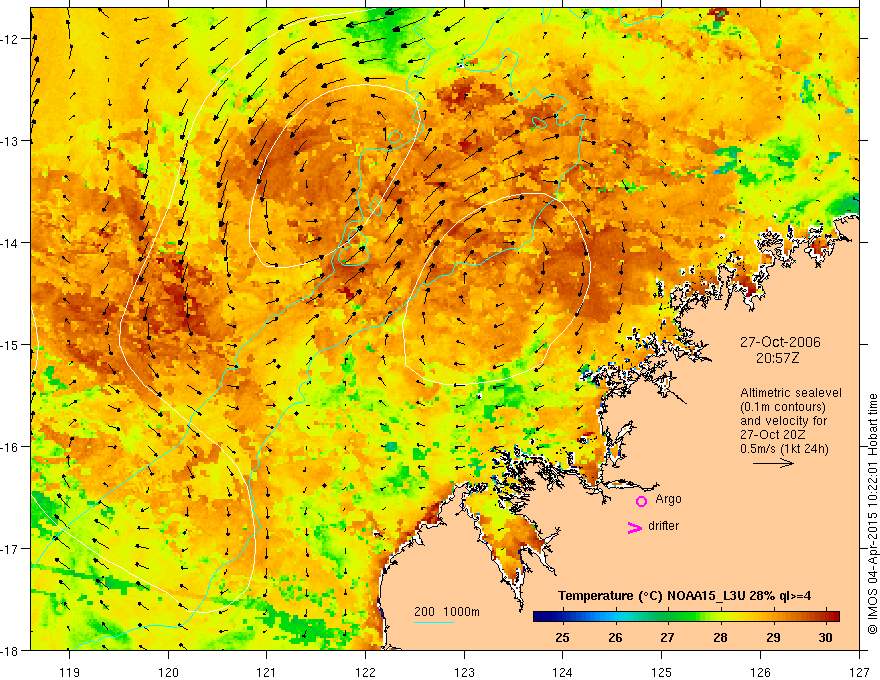Image resolution: width=880 pixels, height=680 pixels.
Task: Click the time label 20:57Z
Action: pos(777,358)
